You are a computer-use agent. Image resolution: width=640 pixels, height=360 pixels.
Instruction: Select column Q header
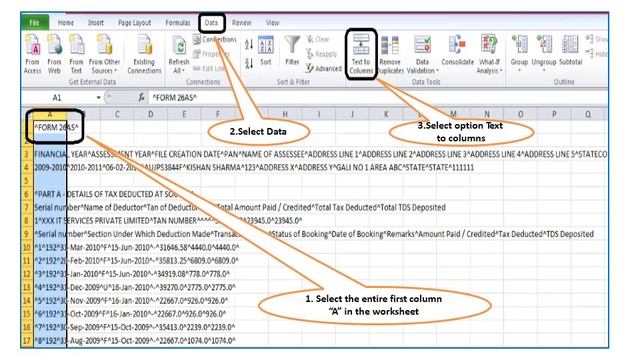click(588, 114)
